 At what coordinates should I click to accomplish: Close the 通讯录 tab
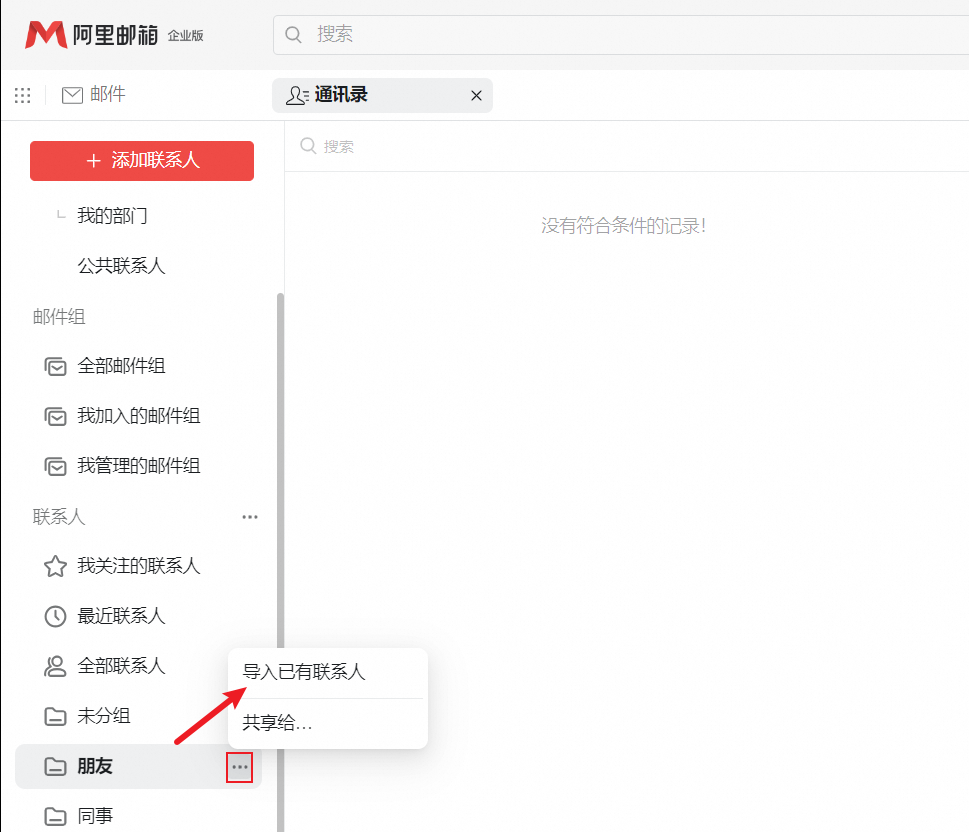click(x=477, y=95)
